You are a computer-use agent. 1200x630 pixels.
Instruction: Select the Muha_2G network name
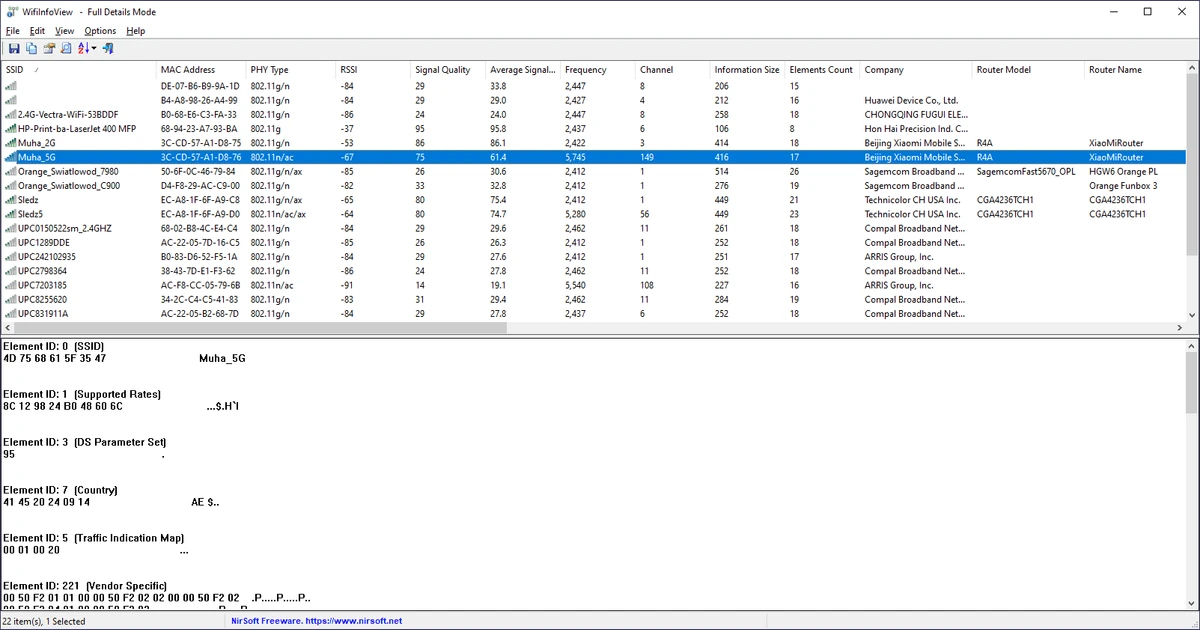click(x=38, y=143)
